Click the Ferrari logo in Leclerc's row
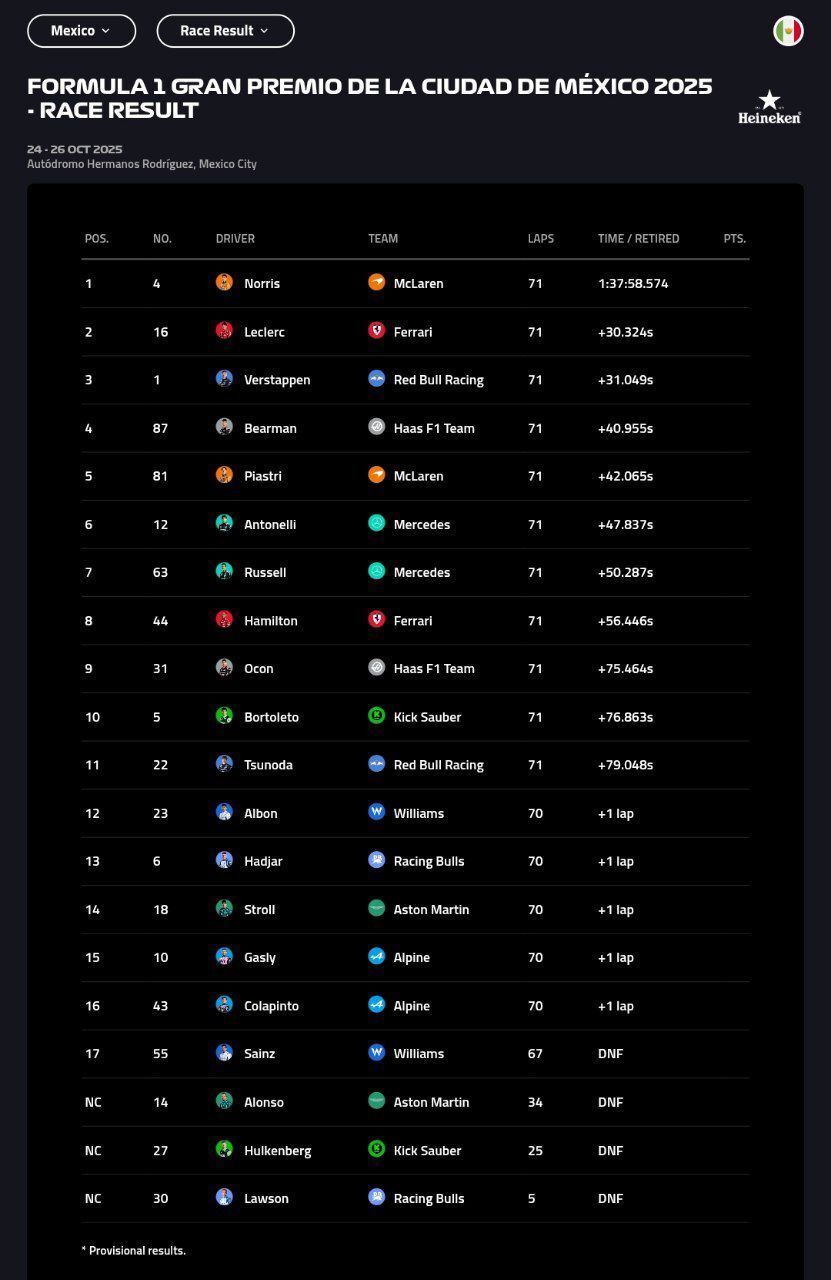 [376, 331]
